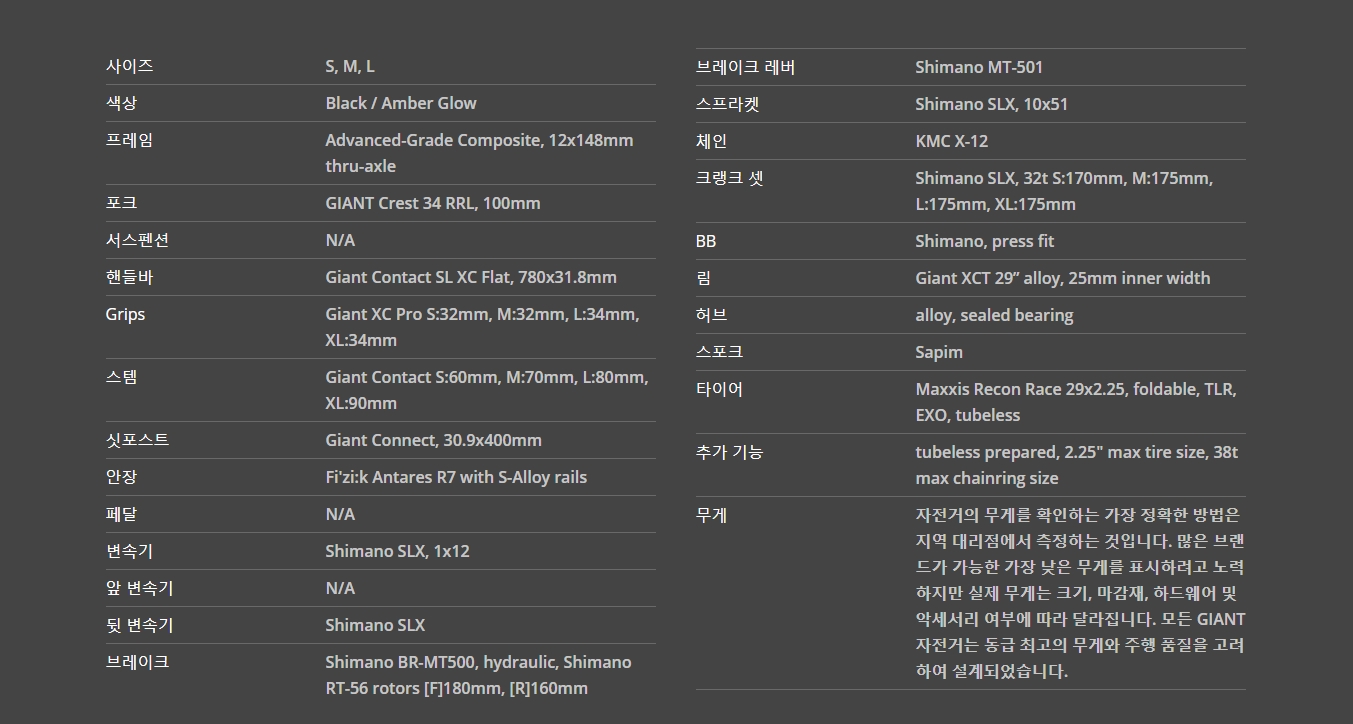
Task: Select the tire value 'Maxxis Recon Race 29x2.25'
Action: click(1020, 389)
